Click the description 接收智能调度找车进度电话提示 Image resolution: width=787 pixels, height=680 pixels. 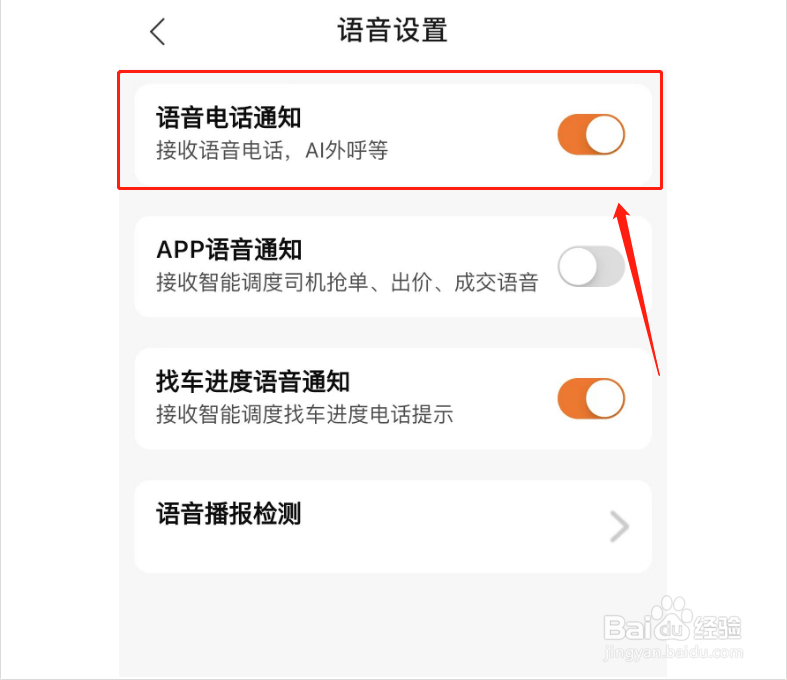pos(305,414)
